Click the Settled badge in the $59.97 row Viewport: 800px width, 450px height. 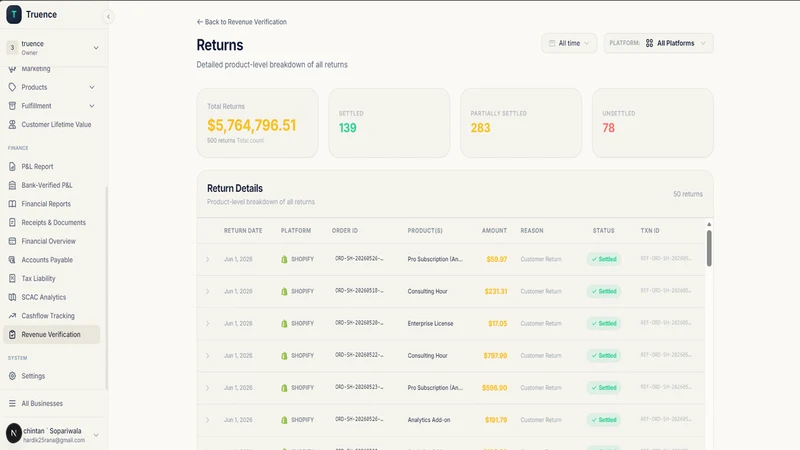[604, 259]
